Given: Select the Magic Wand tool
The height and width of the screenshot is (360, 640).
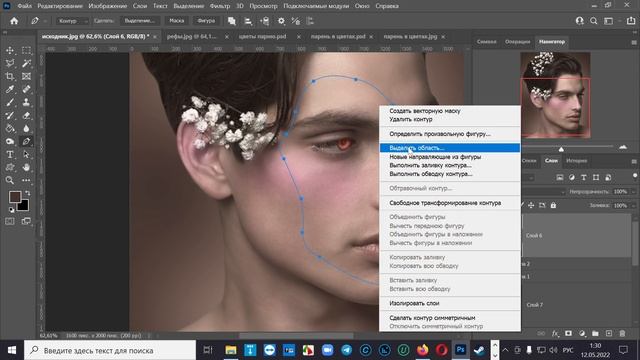Looking at the screenshot, I should coord(26,63).
